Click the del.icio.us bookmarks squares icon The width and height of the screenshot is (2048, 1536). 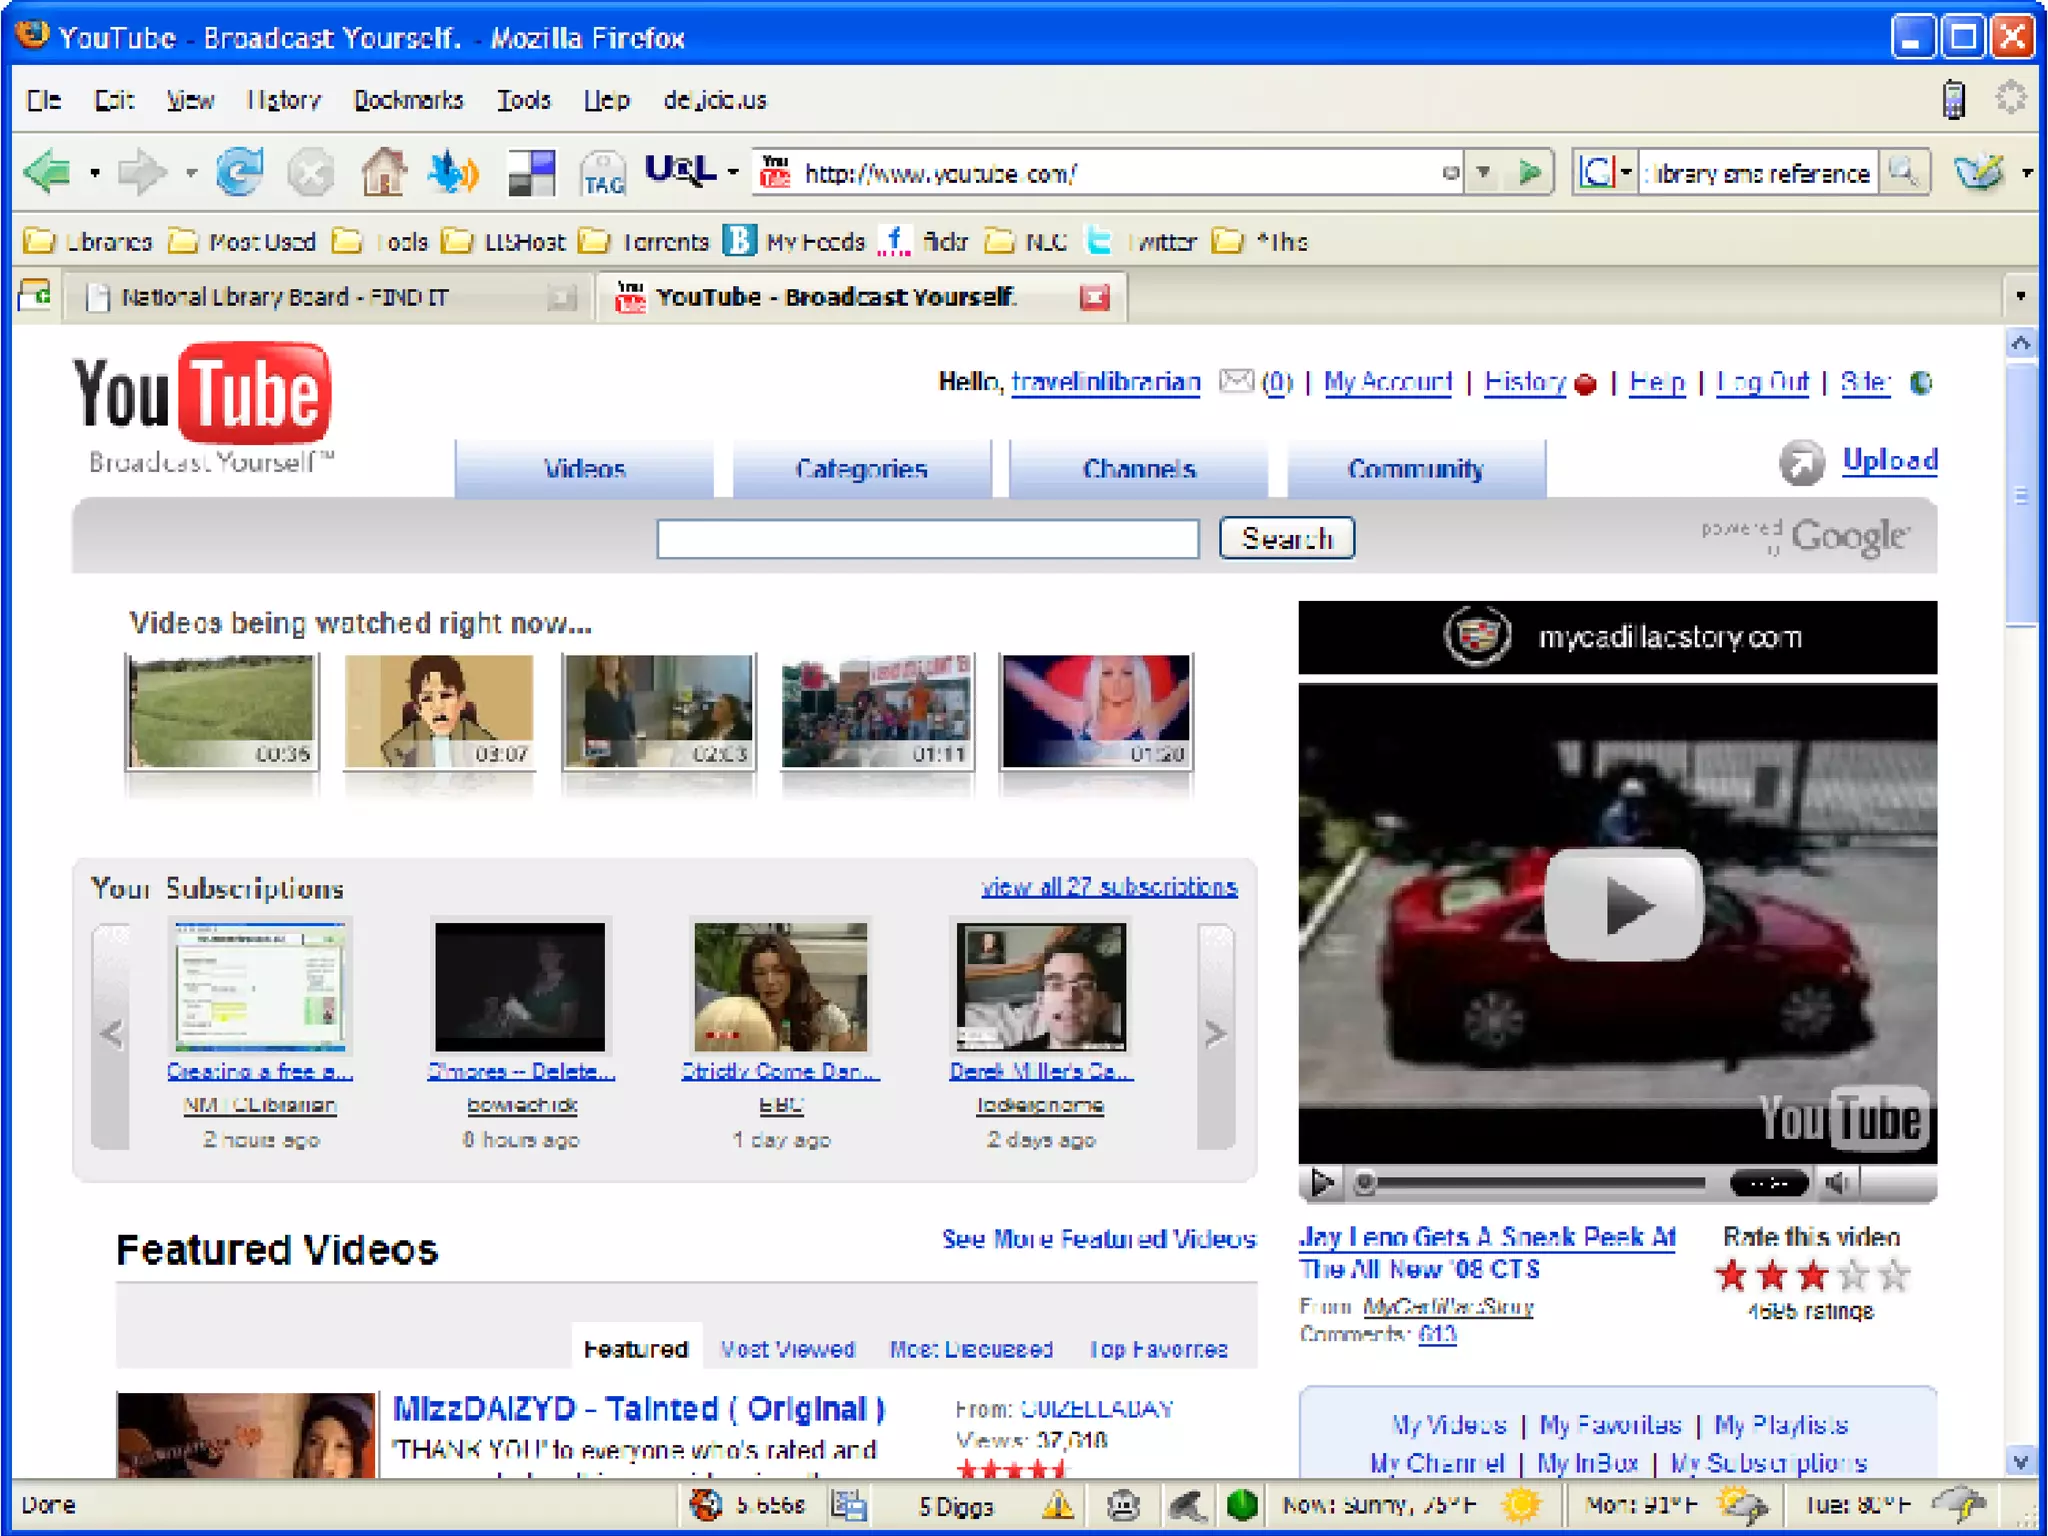click(x=531, y=173)
